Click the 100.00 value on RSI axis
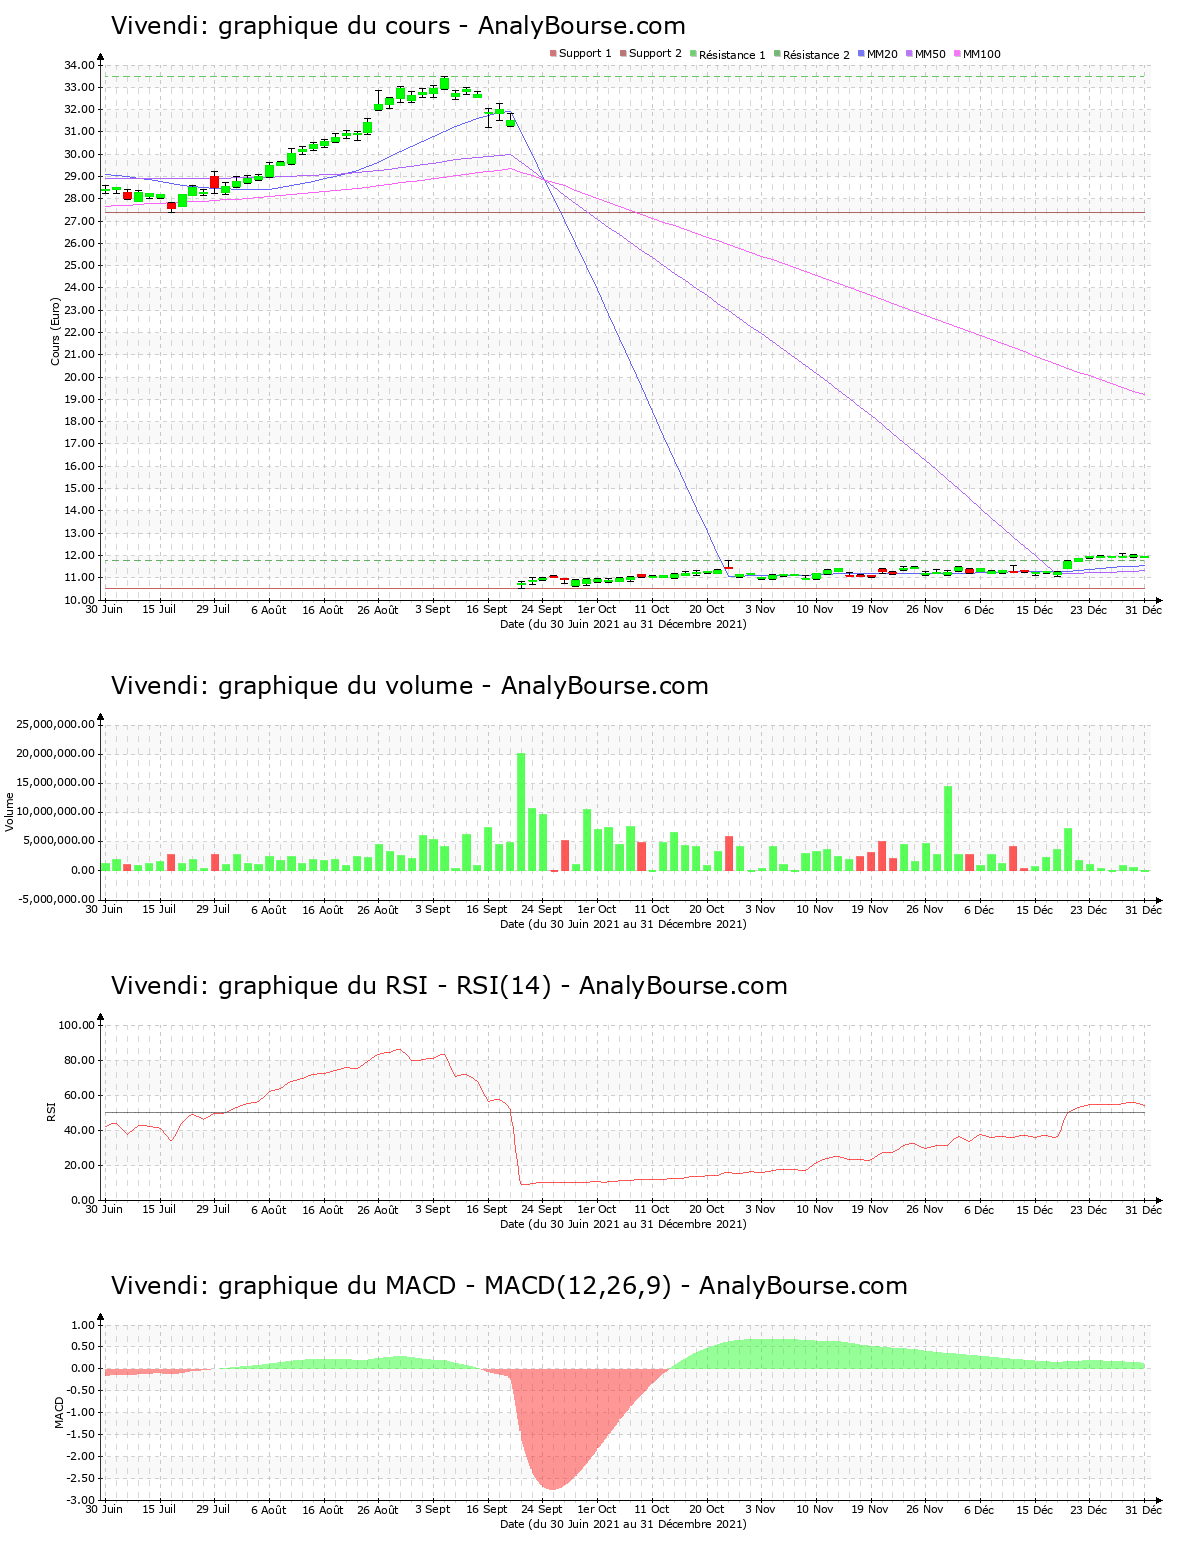Viewport: 1200px width, 1550px height. 76,1025
